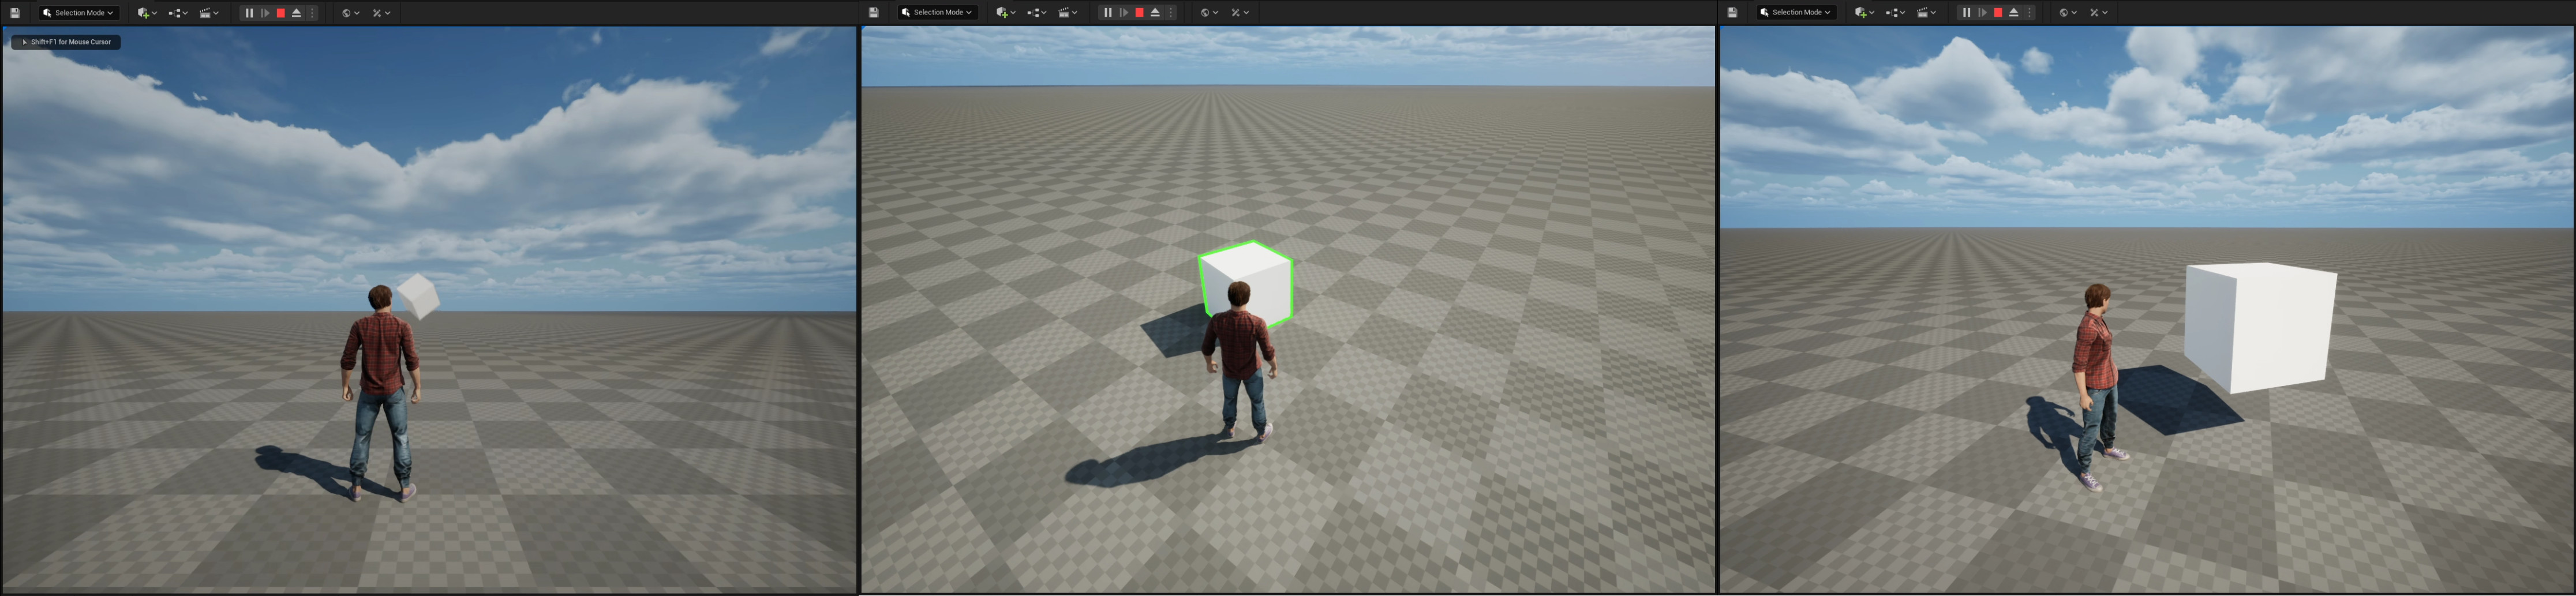The width and height of the screenshot is (2576, 596).
Task: Pause simulation in the left panel toolbar
Action: 249,13
